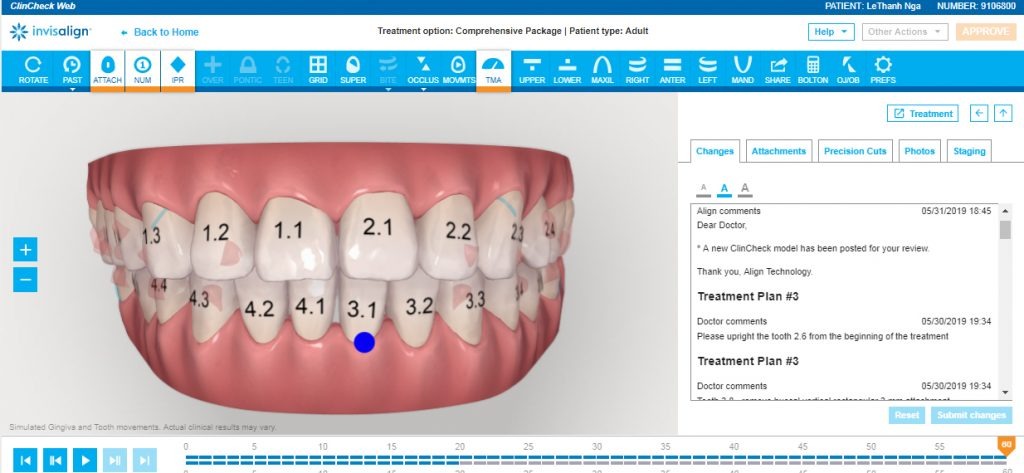Switch to the Changes tab
Viewport: 1024px width, 473px height.
[x=714, y=151]
